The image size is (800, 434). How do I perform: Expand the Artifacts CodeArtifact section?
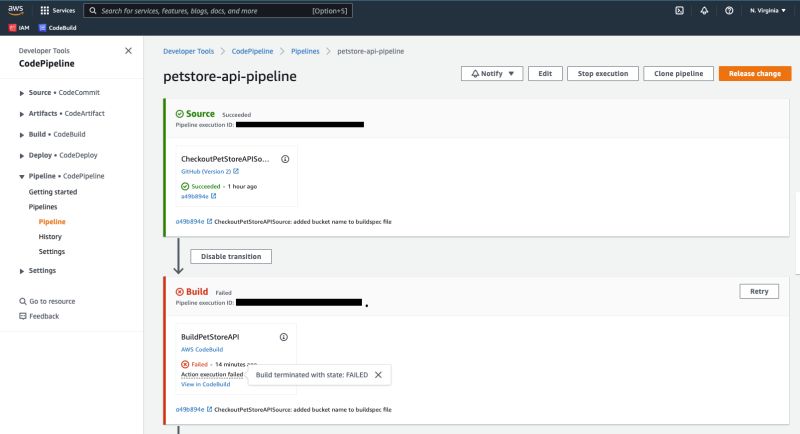click(x=21, y=114)
